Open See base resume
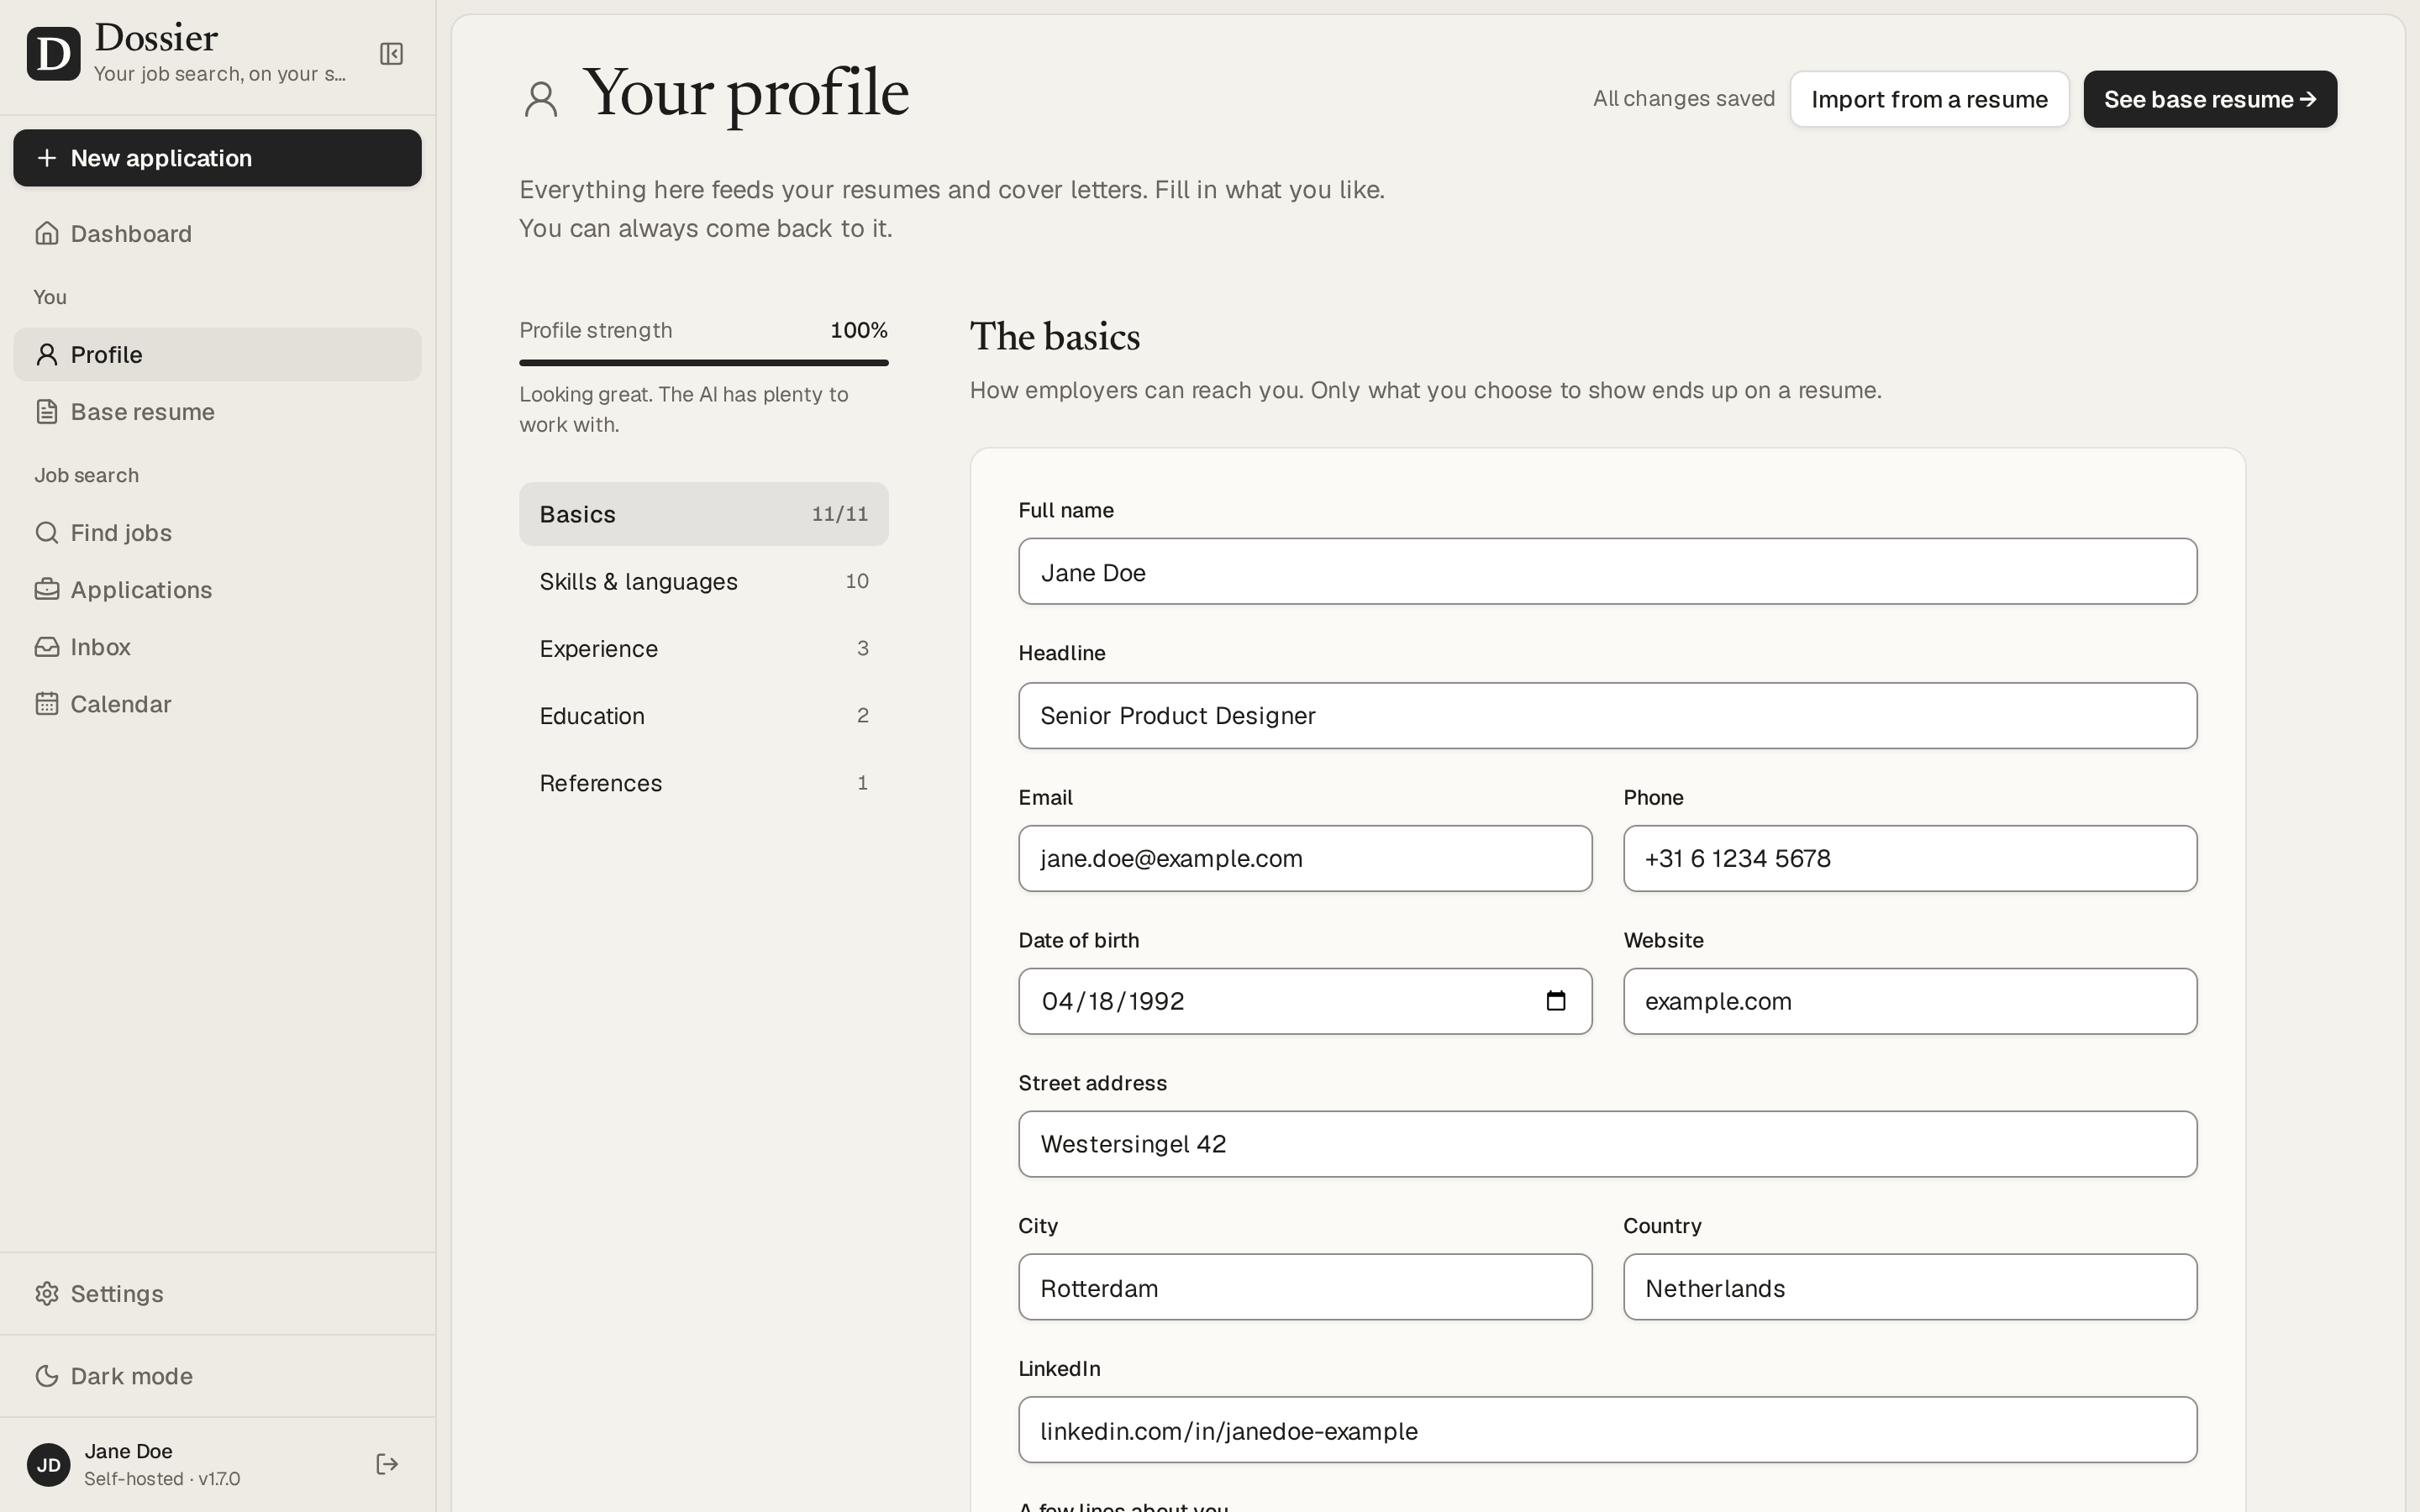2420x1512 pixels. [2210, 99]
